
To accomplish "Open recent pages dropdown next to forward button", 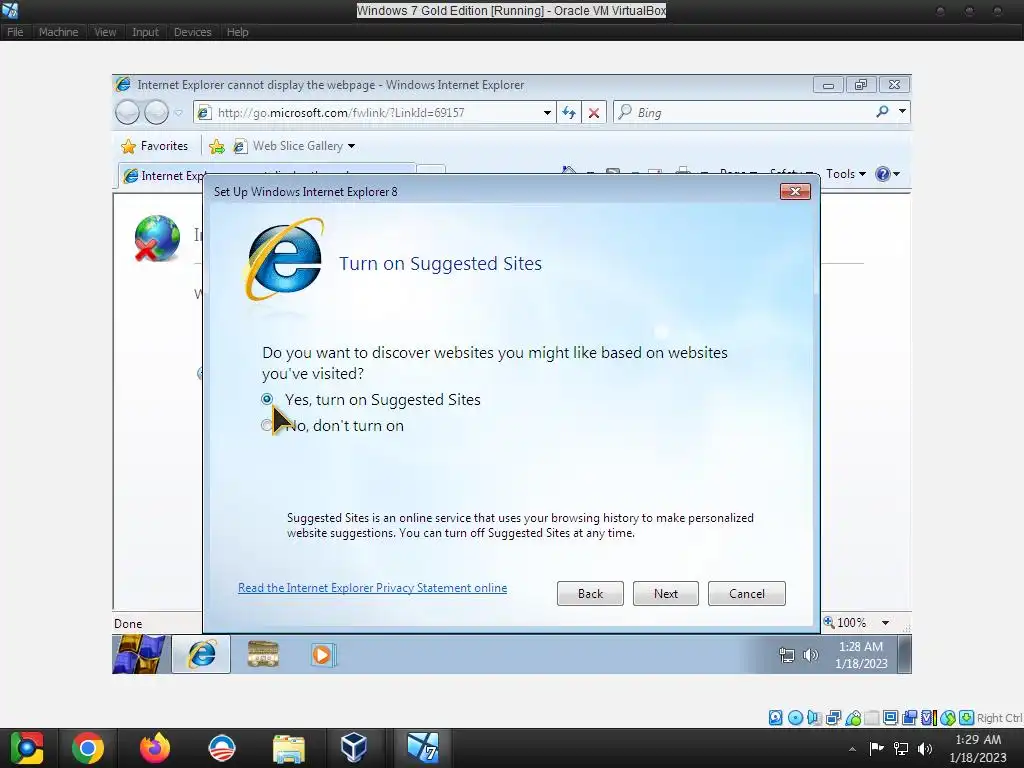I will [178, 113].
